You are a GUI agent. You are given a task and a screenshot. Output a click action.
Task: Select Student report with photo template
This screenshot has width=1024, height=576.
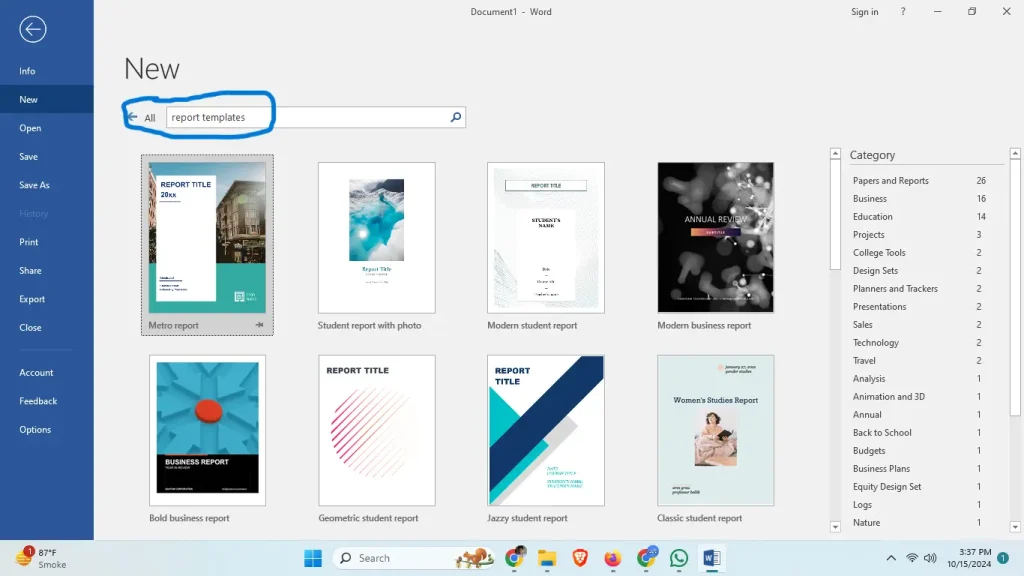coord(376,238)
